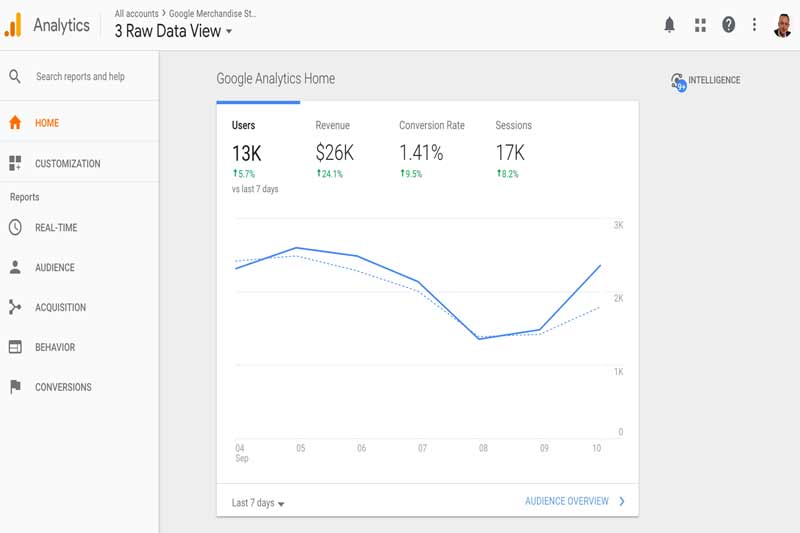Screen dimensions: 800x533
Task: Open the 3 Raw Data View selector
Action: [173, 31]
